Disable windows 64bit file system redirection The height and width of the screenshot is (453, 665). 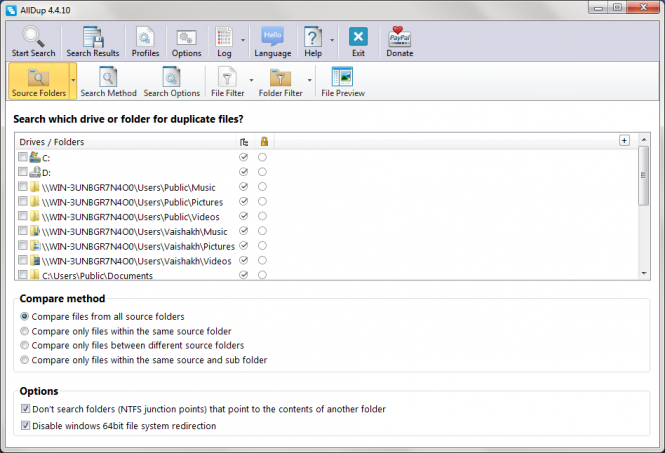[x=25, y=426]
